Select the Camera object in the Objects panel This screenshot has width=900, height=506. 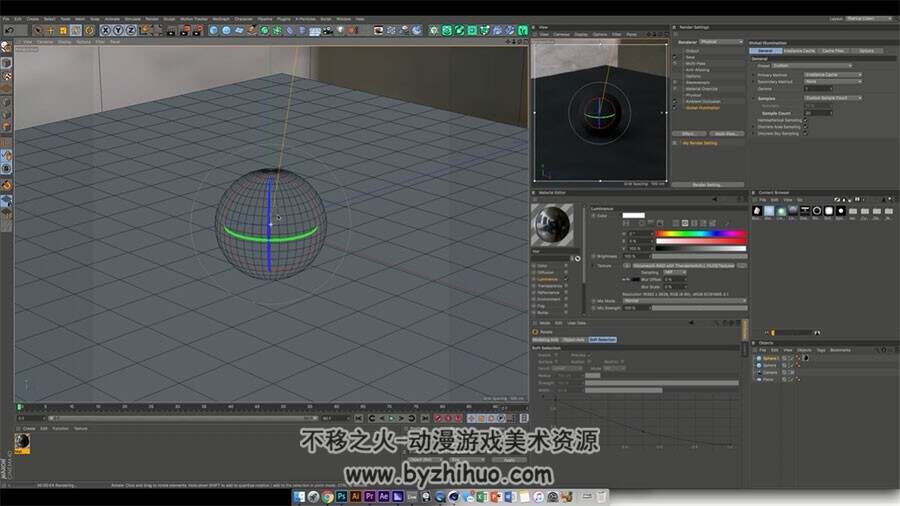770,372
